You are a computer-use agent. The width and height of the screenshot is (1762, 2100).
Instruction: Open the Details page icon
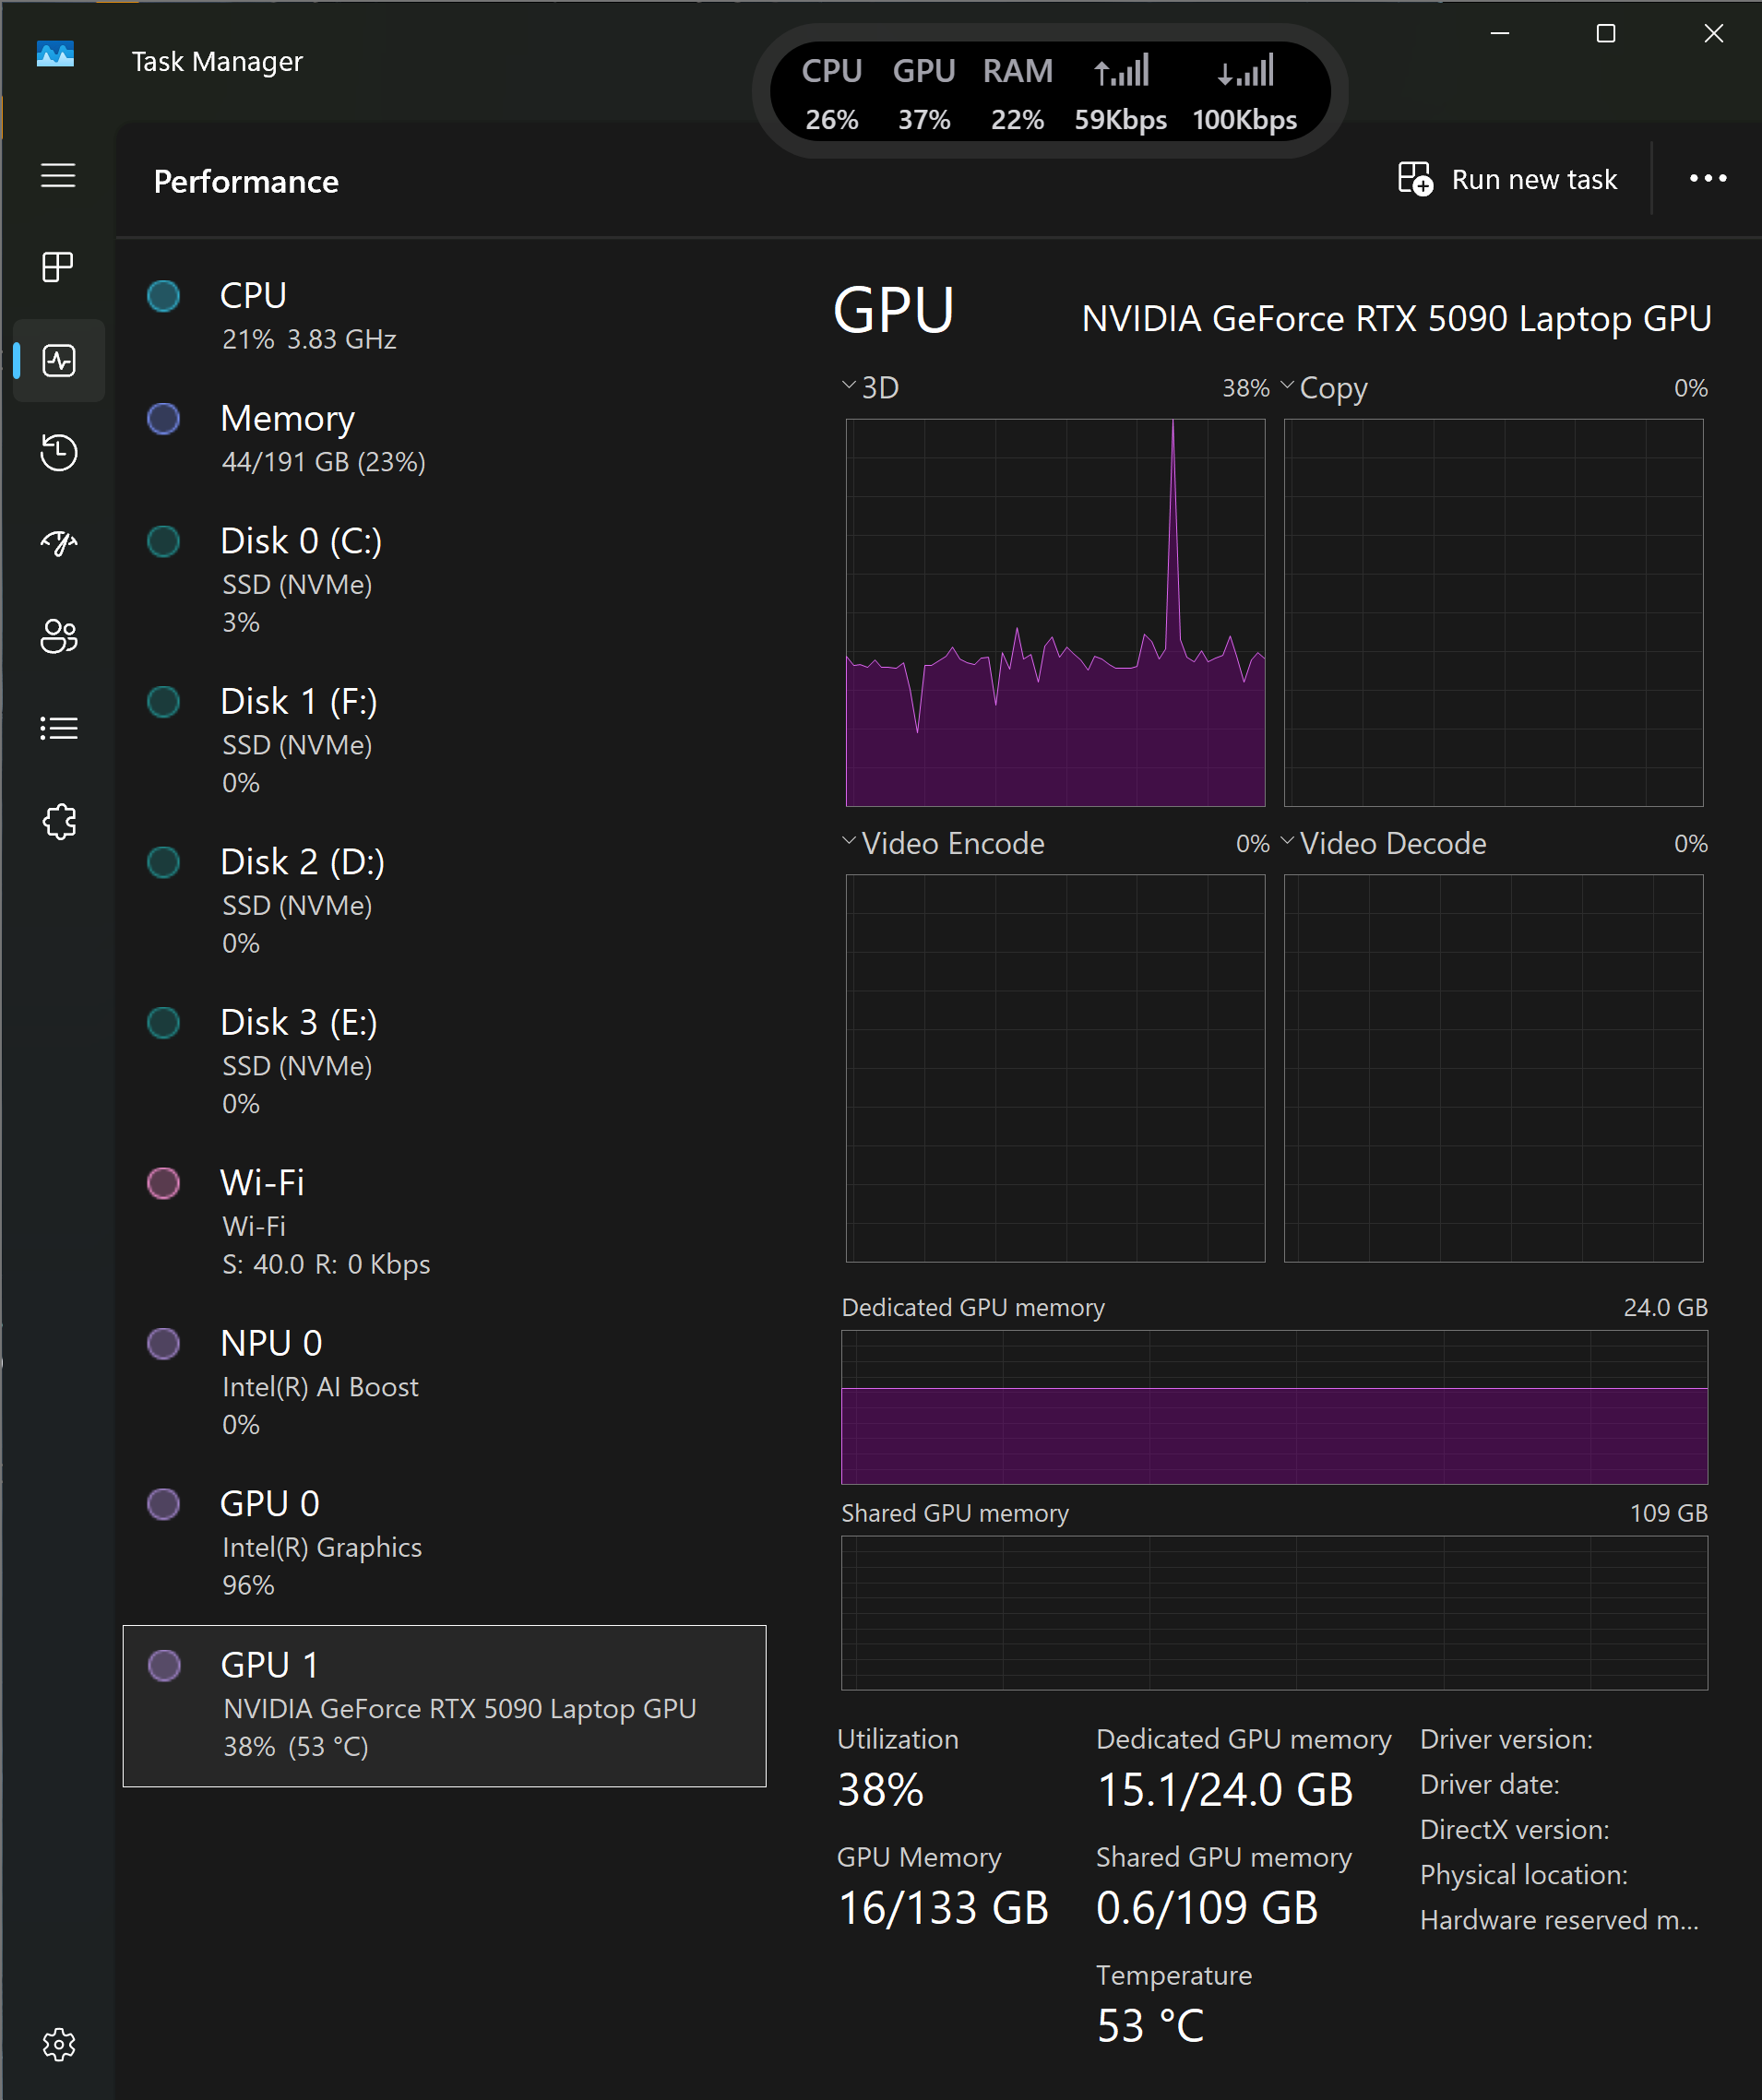tap(58, 728)
